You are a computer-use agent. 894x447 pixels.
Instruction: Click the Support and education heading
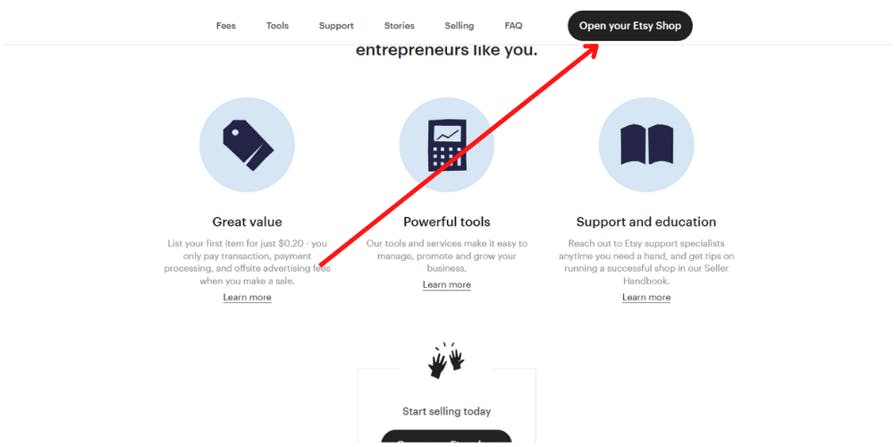click(646, 222)
